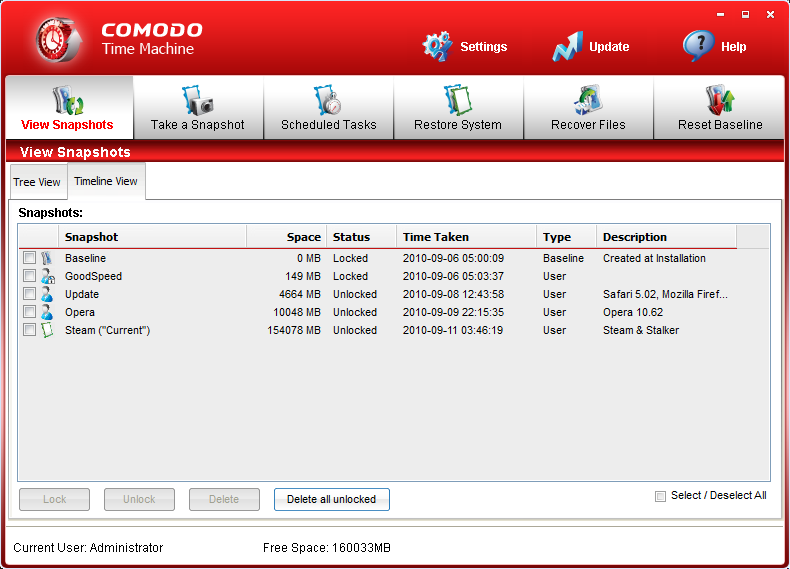Click the Restore System icon
Viewport: 790px width, 569px height.
tap(457, 100)
